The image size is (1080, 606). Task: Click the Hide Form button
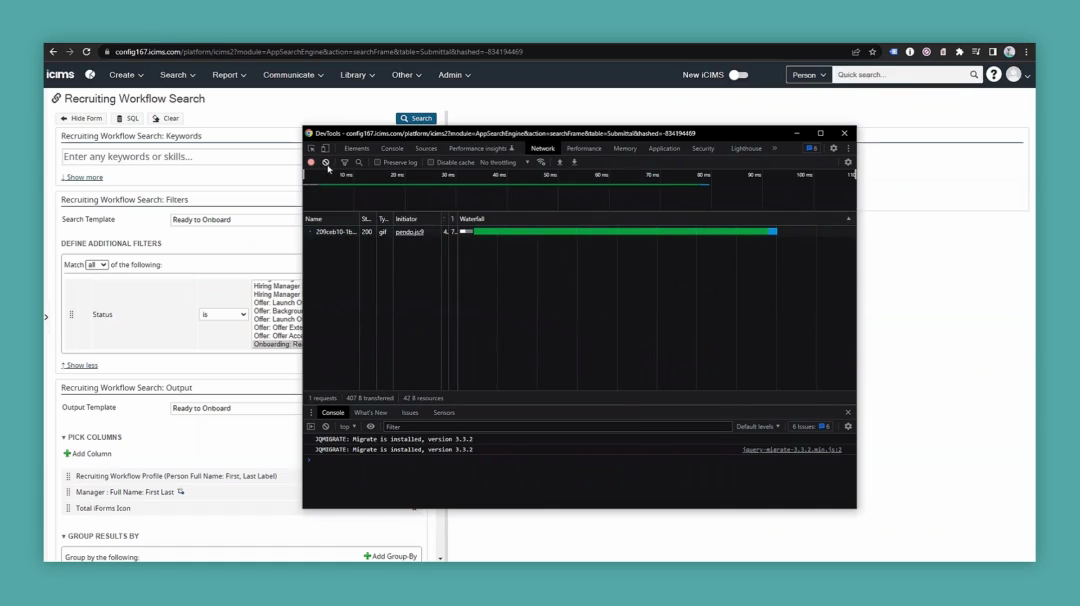coord(81,118)
